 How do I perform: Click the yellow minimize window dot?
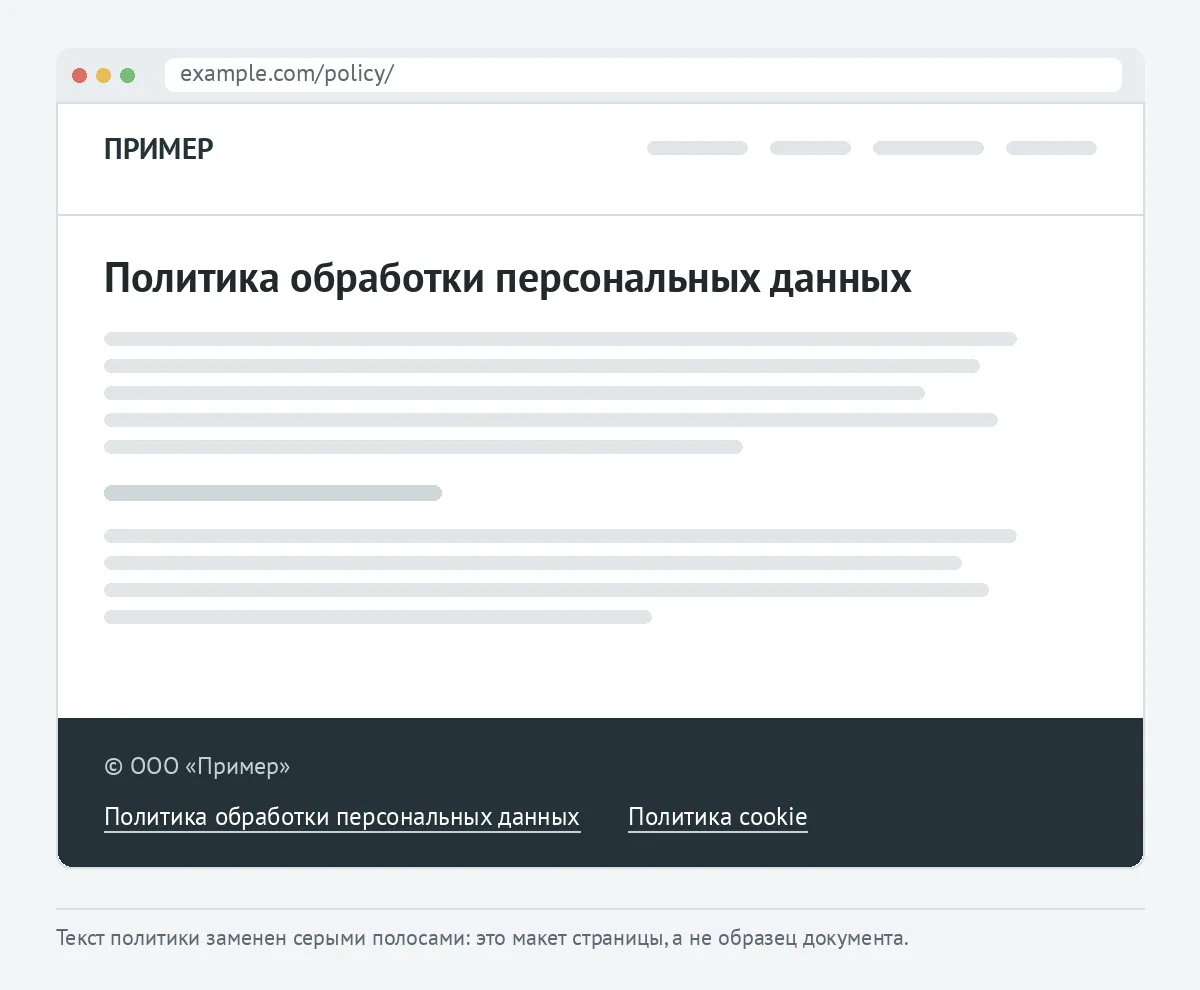pos(104,75)
